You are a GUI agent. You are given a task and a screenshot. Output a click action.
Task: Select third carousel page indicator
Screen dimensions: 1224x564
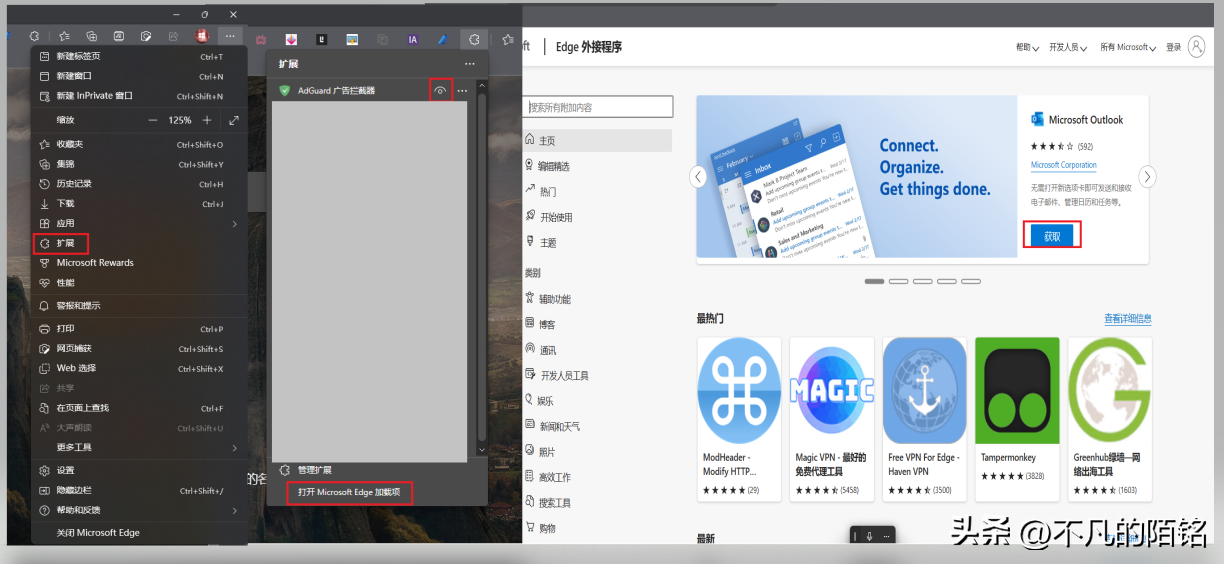click(x=922, y=281)
